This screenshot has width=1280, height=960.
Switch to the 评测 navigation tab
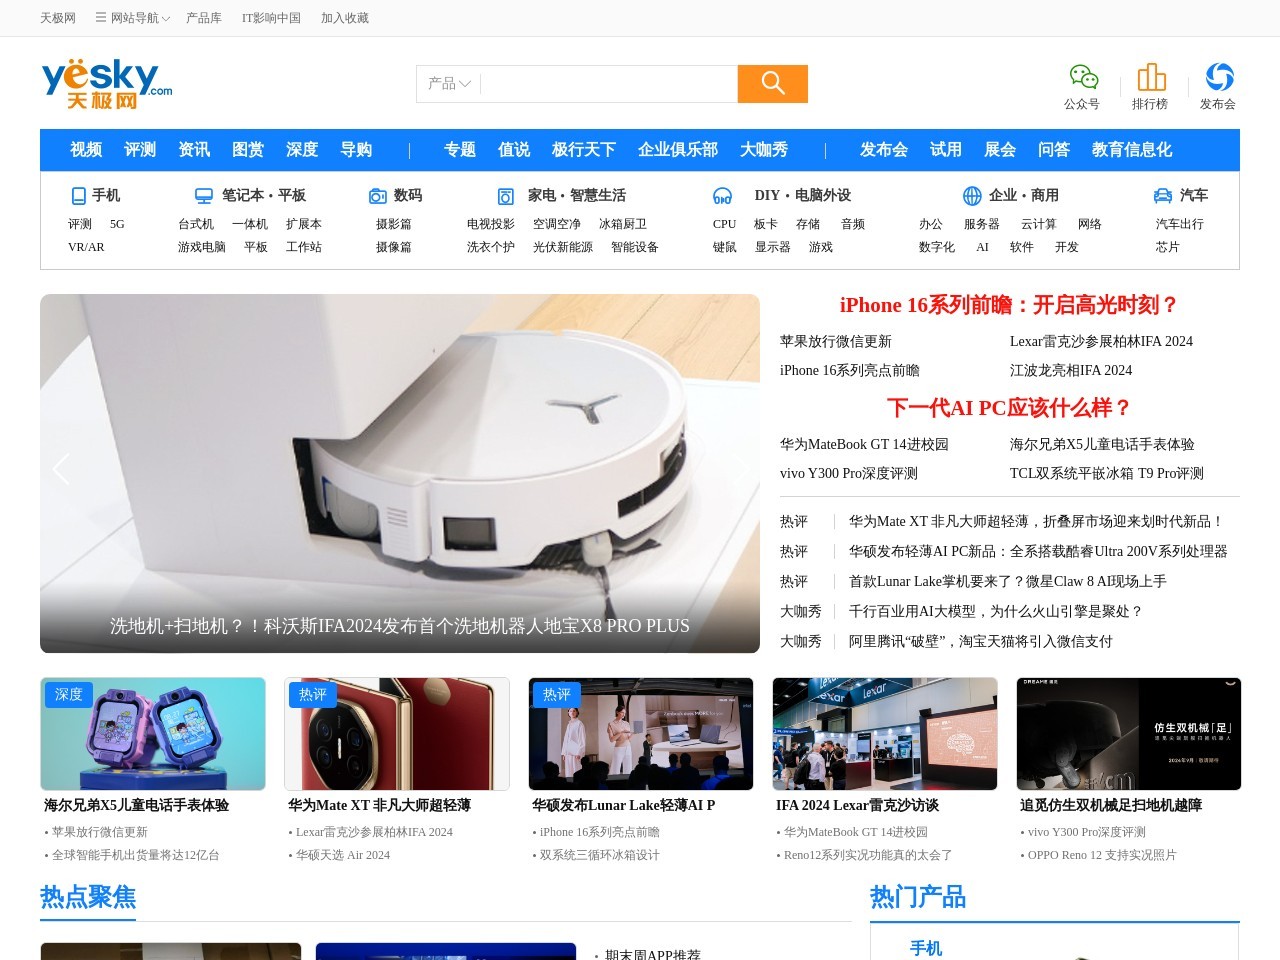coord(139,150)
